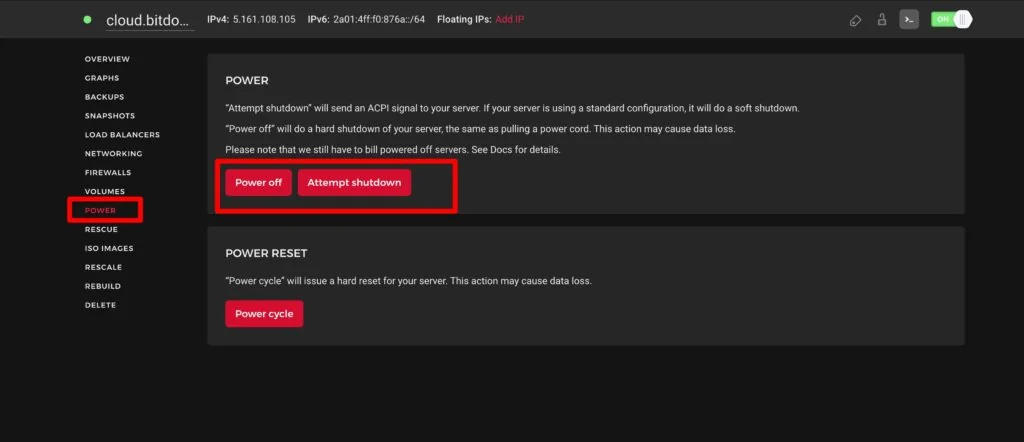Screen dimensions: 1024x442
Task: Go to Graphs in the sidebar
Action: 102,78
